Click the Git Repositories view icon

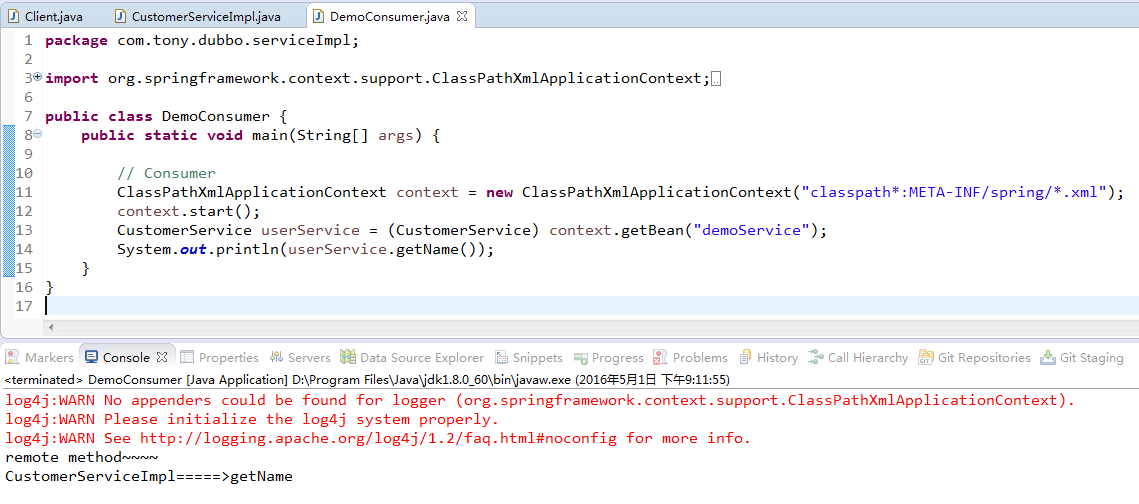click(x=925, y=357)
